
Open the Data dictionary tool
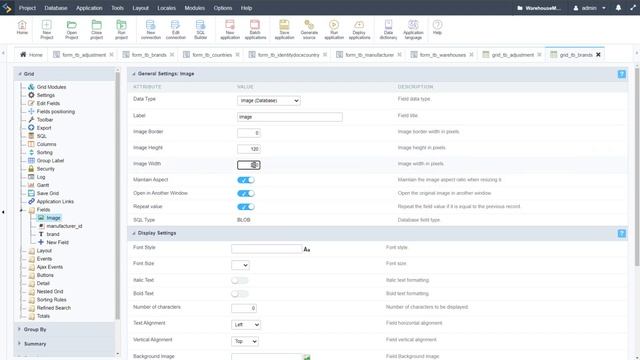point(388,30)
